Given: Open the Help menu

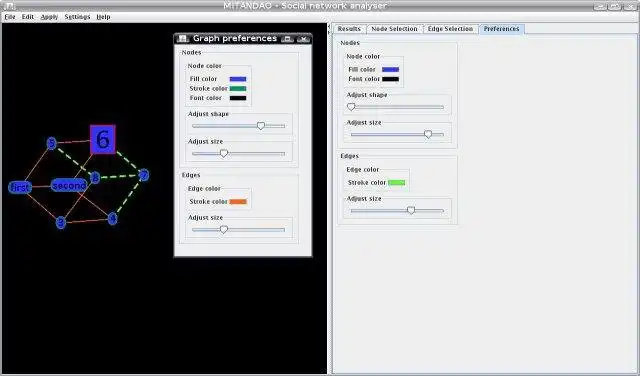Looking at the screenshot, I should coord(103,17).
